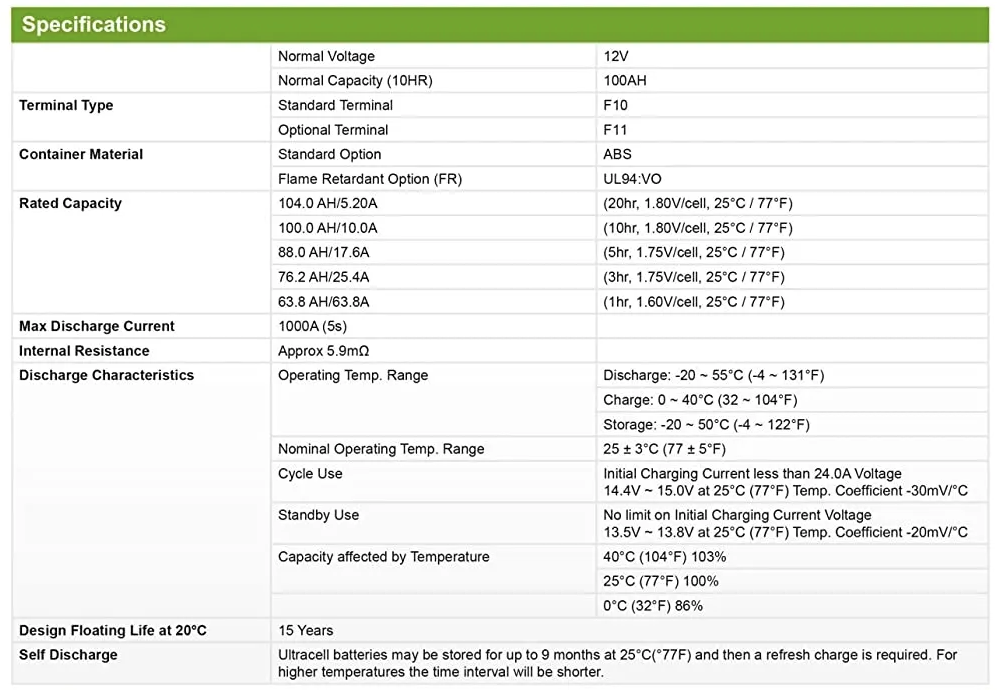This screenshot has height=690, width=1001.
Task: Select the Normal Voltage 12V value cell
Action: tap(616, 57)
